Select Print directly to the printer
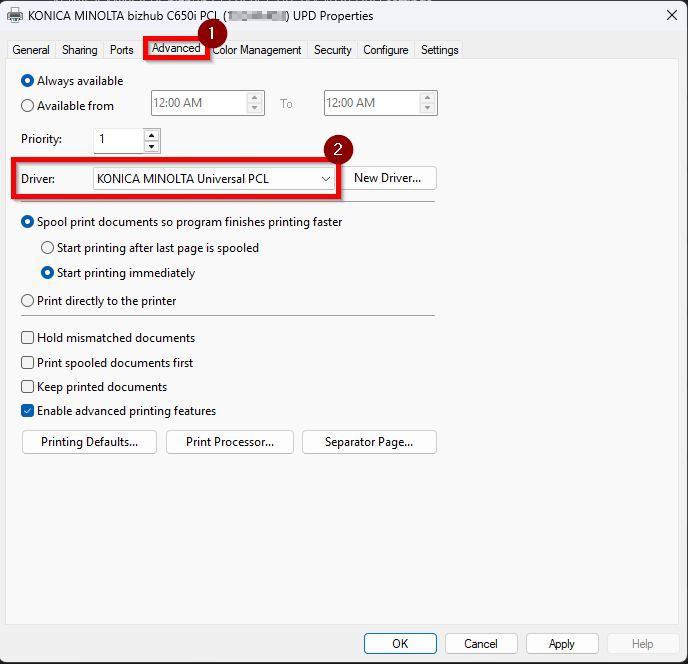This screenshot has height=664, width=688. (x=28, y=300)
